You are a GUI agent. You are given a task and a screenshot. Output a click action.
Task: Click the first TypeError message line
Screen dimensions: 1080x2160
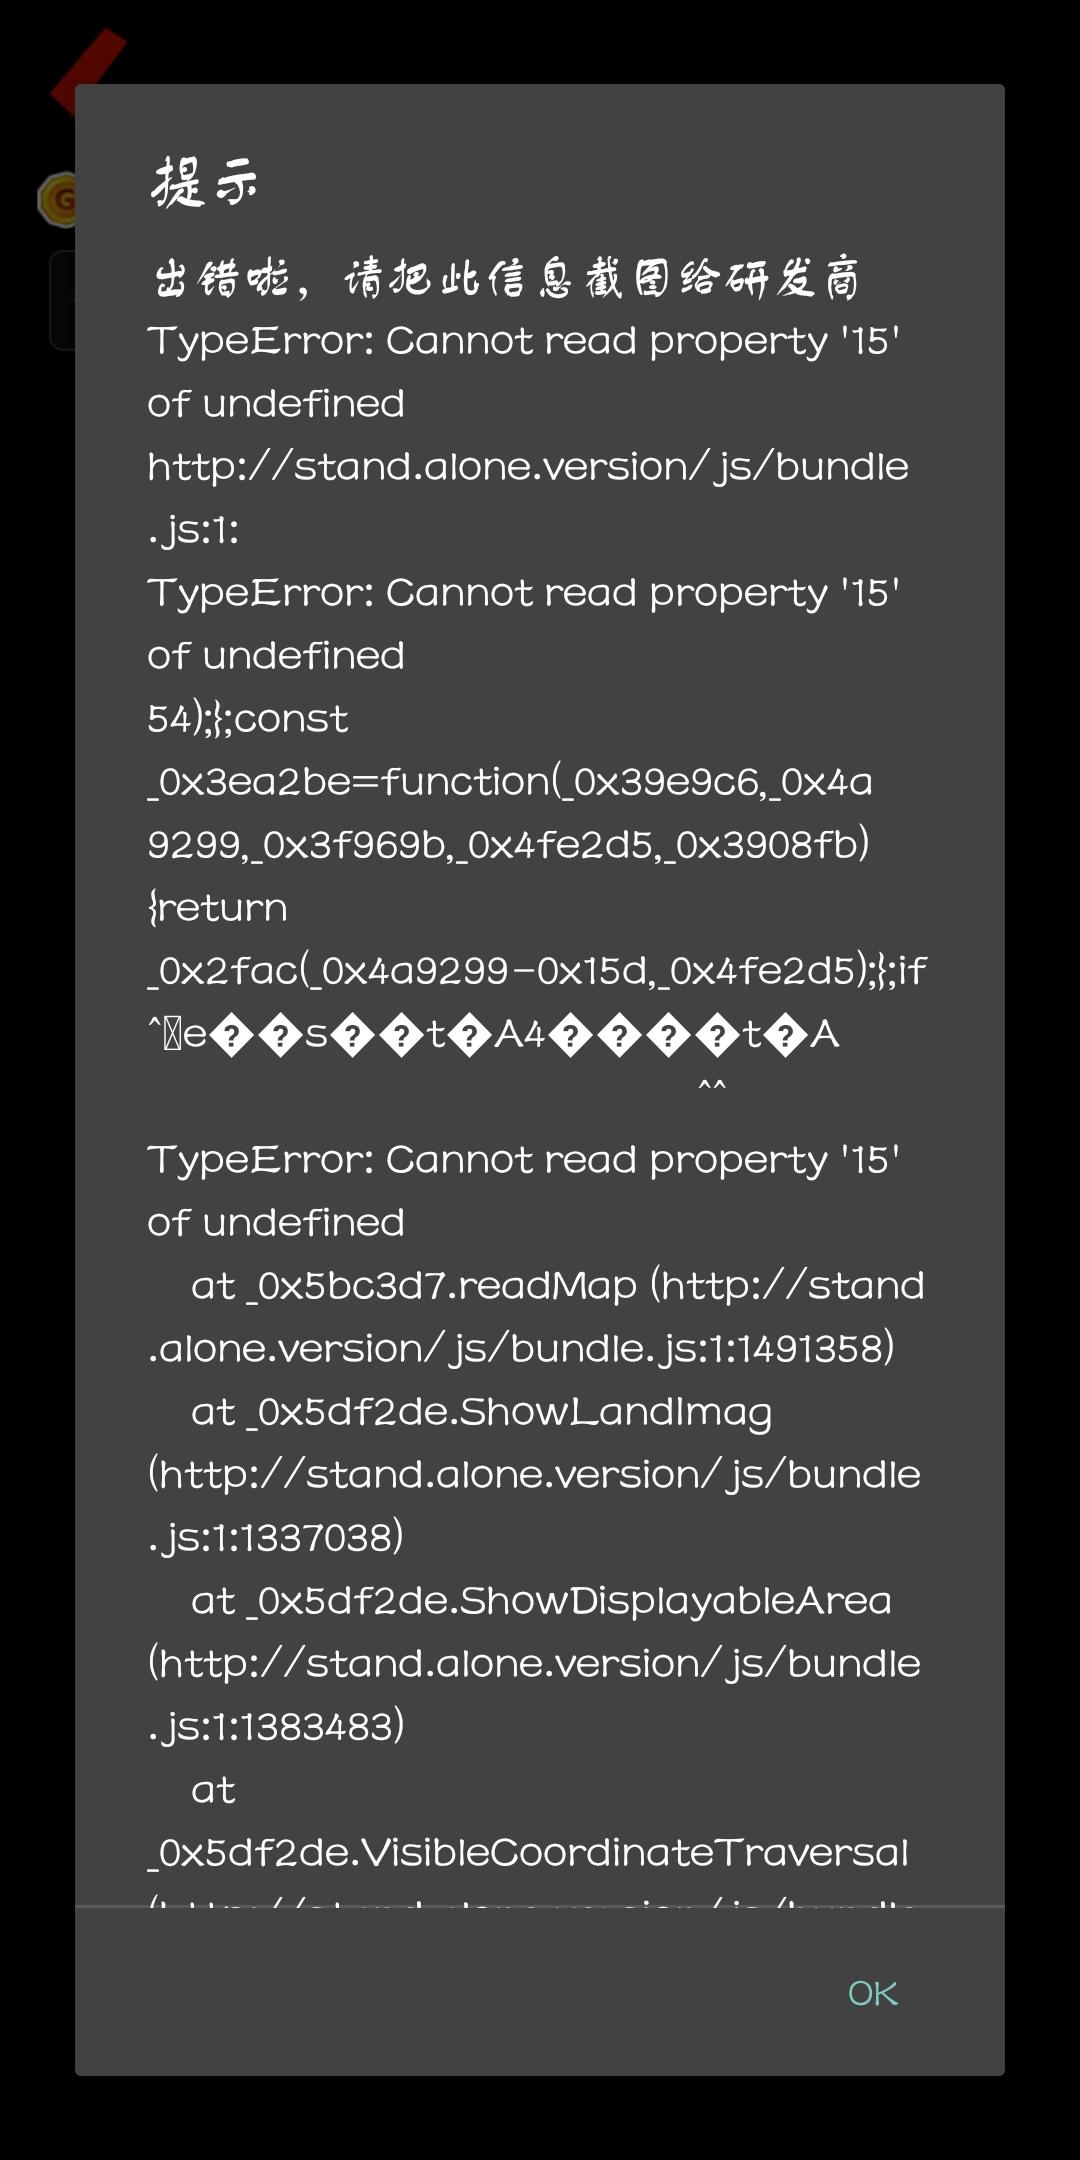(x=523, y=341)
